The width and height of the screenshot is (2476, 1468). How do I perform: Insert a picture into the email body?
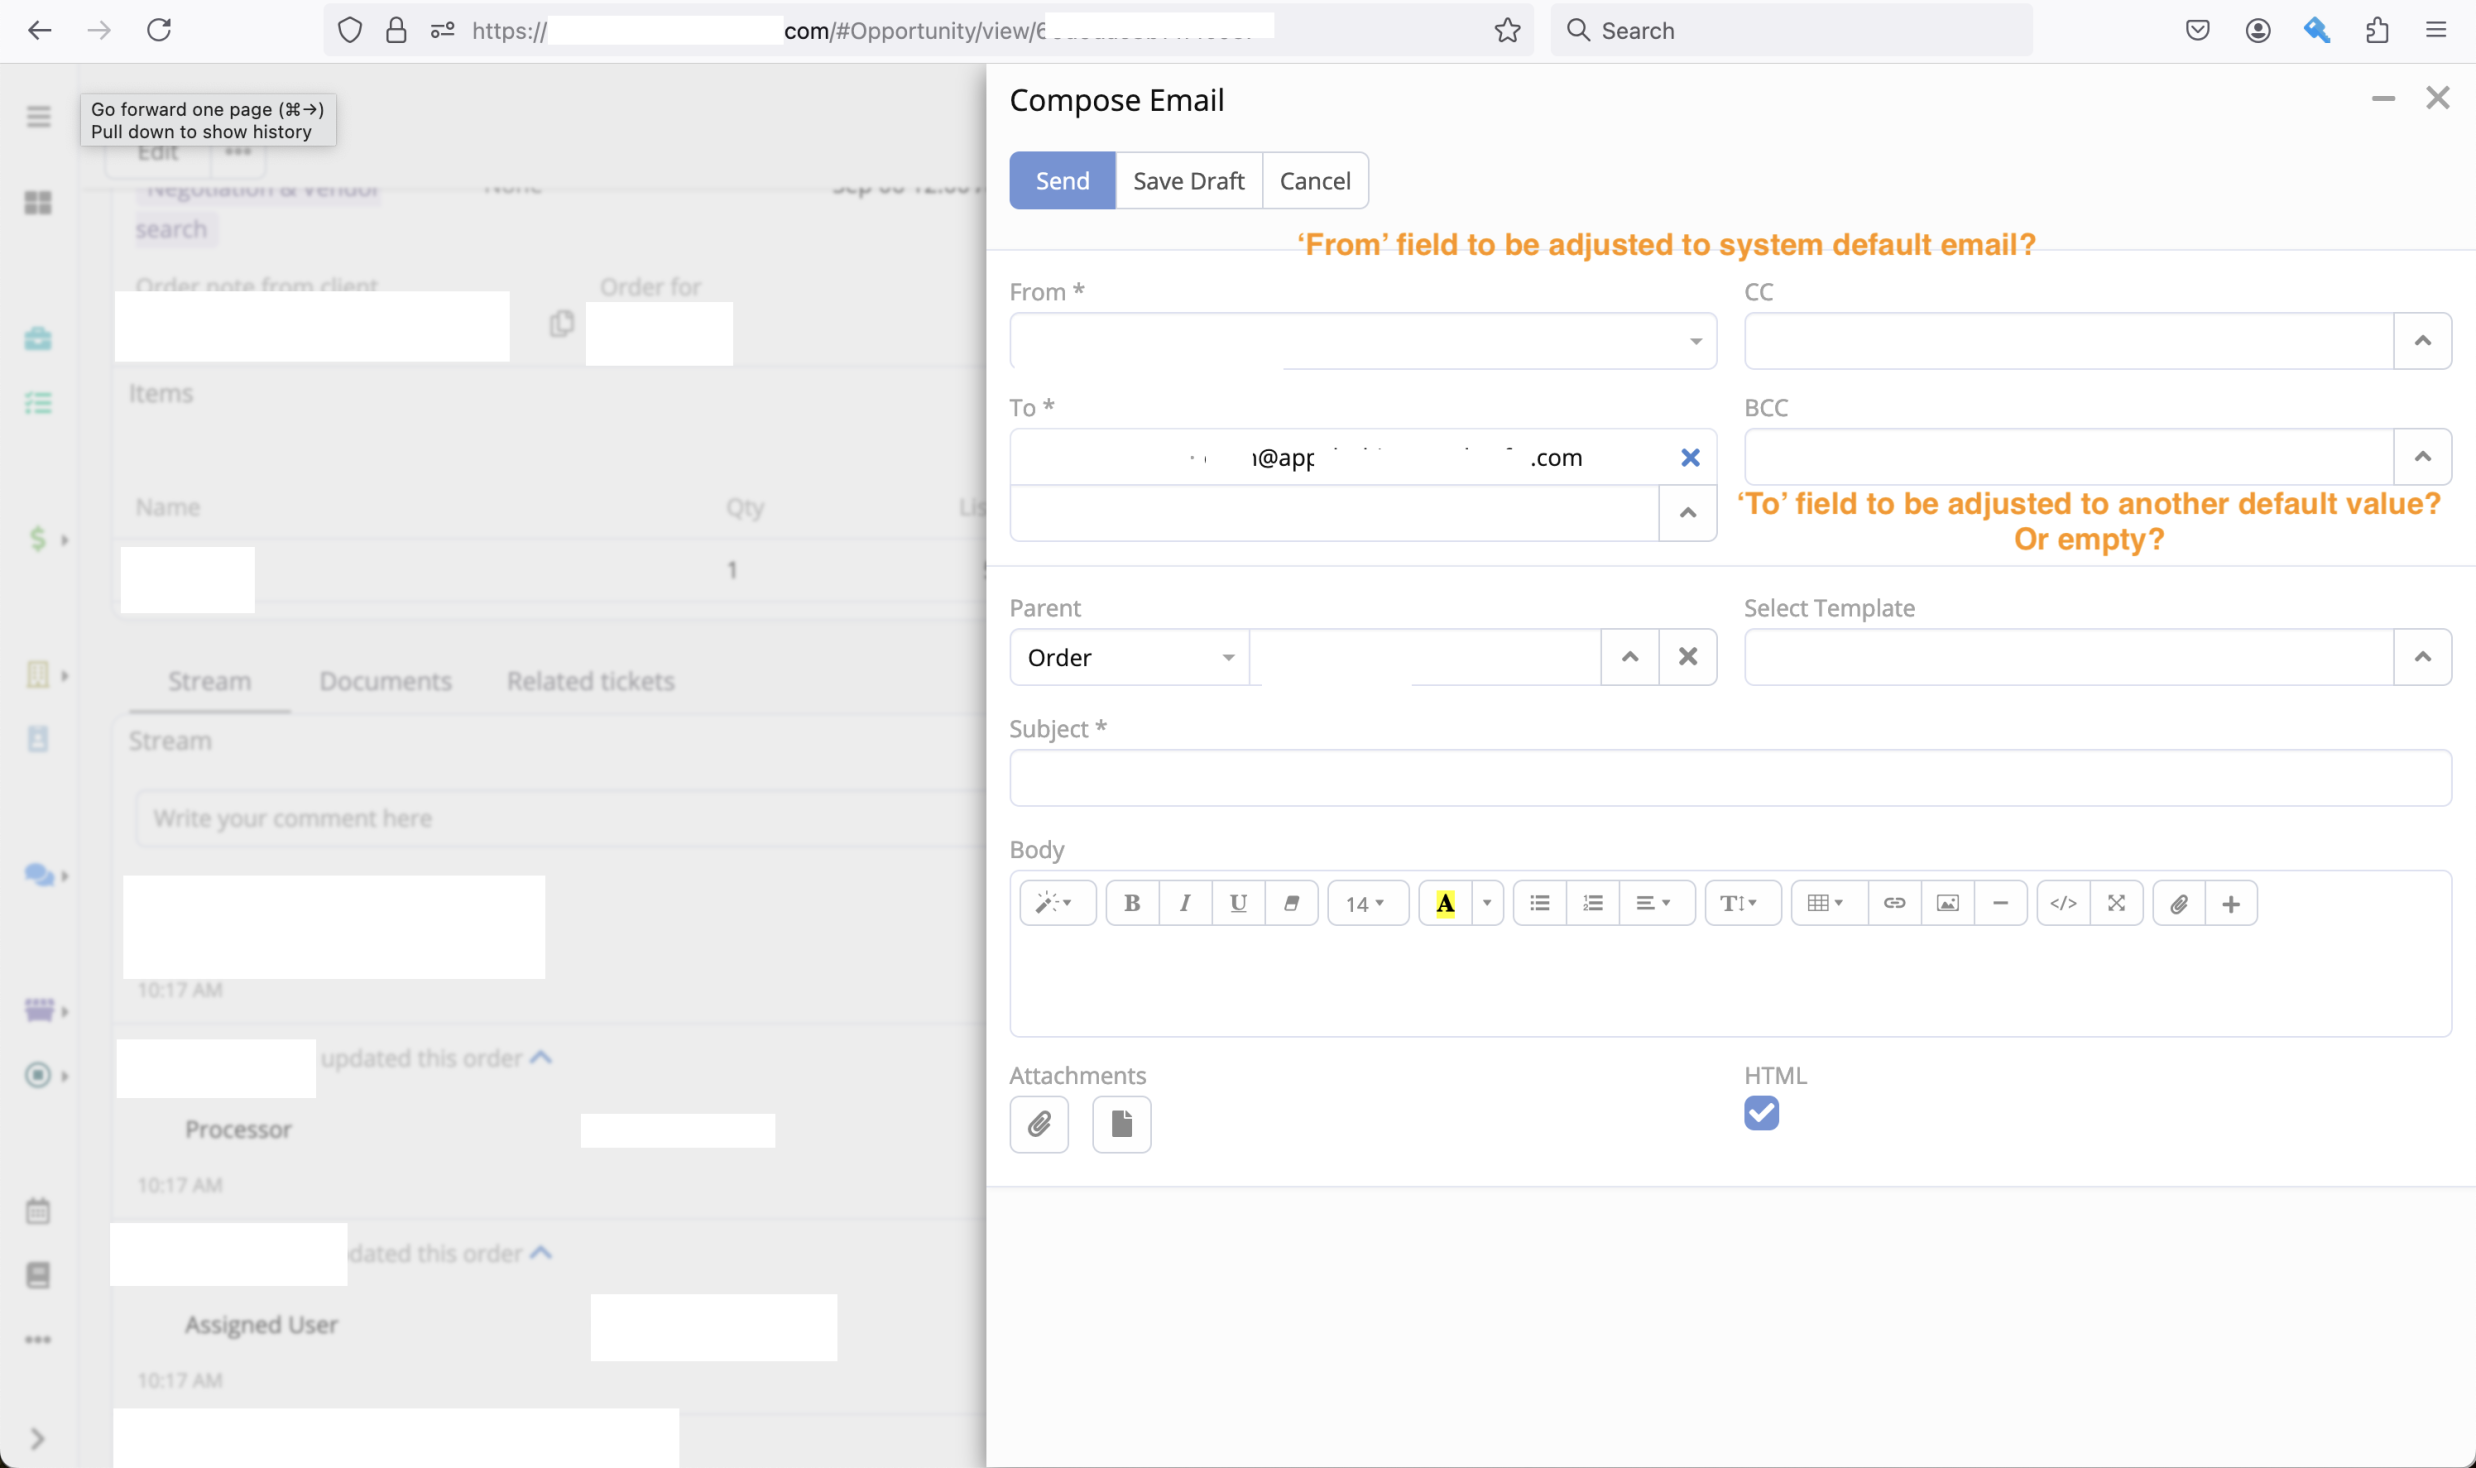1947,903
